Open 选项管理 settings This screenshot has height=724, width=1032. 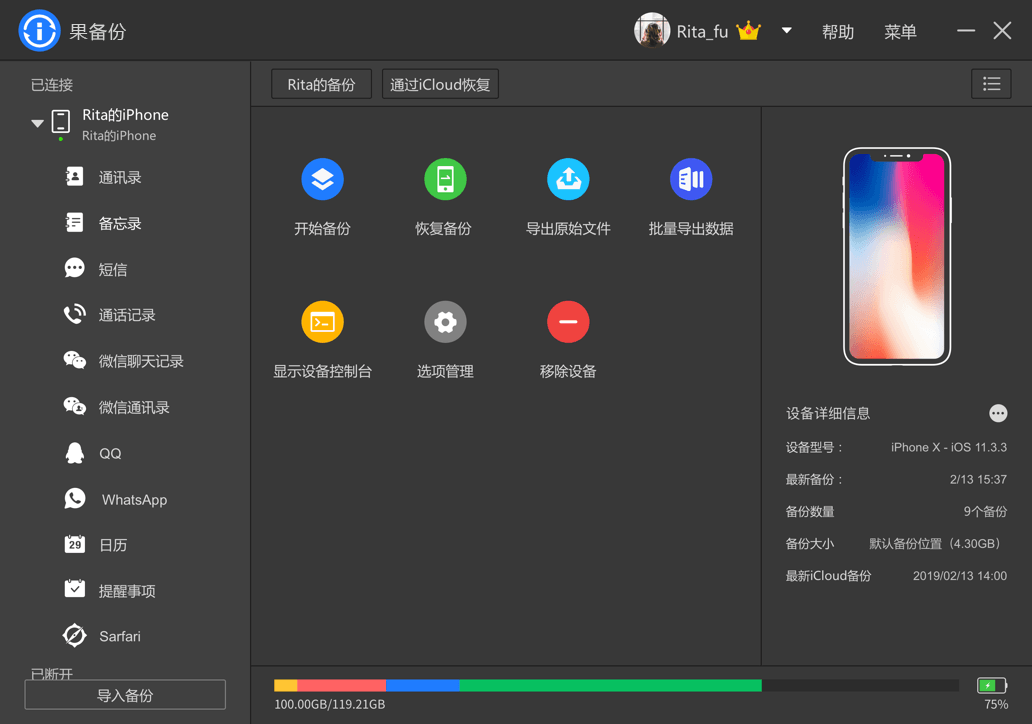coord(445,321)
